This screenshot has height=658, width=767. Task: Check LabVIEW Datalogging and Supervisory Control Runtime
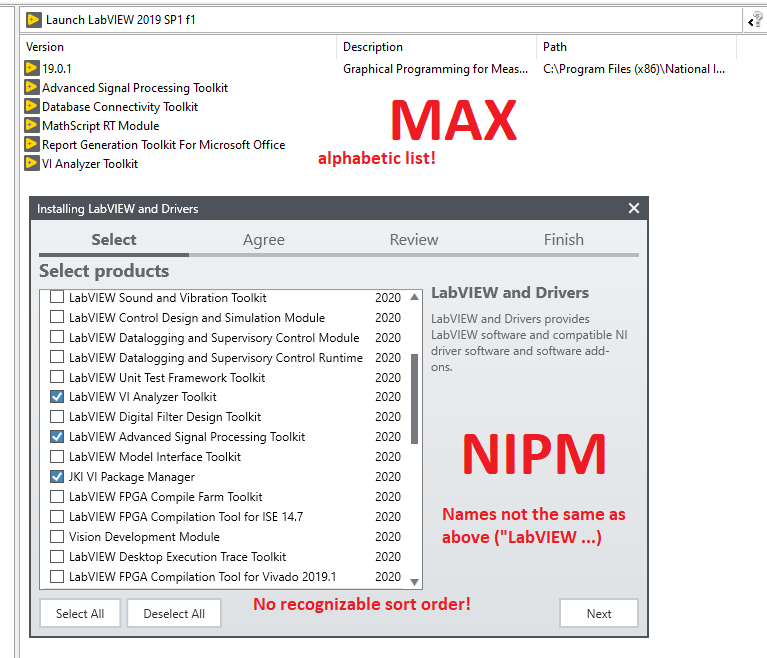point(57,357)
